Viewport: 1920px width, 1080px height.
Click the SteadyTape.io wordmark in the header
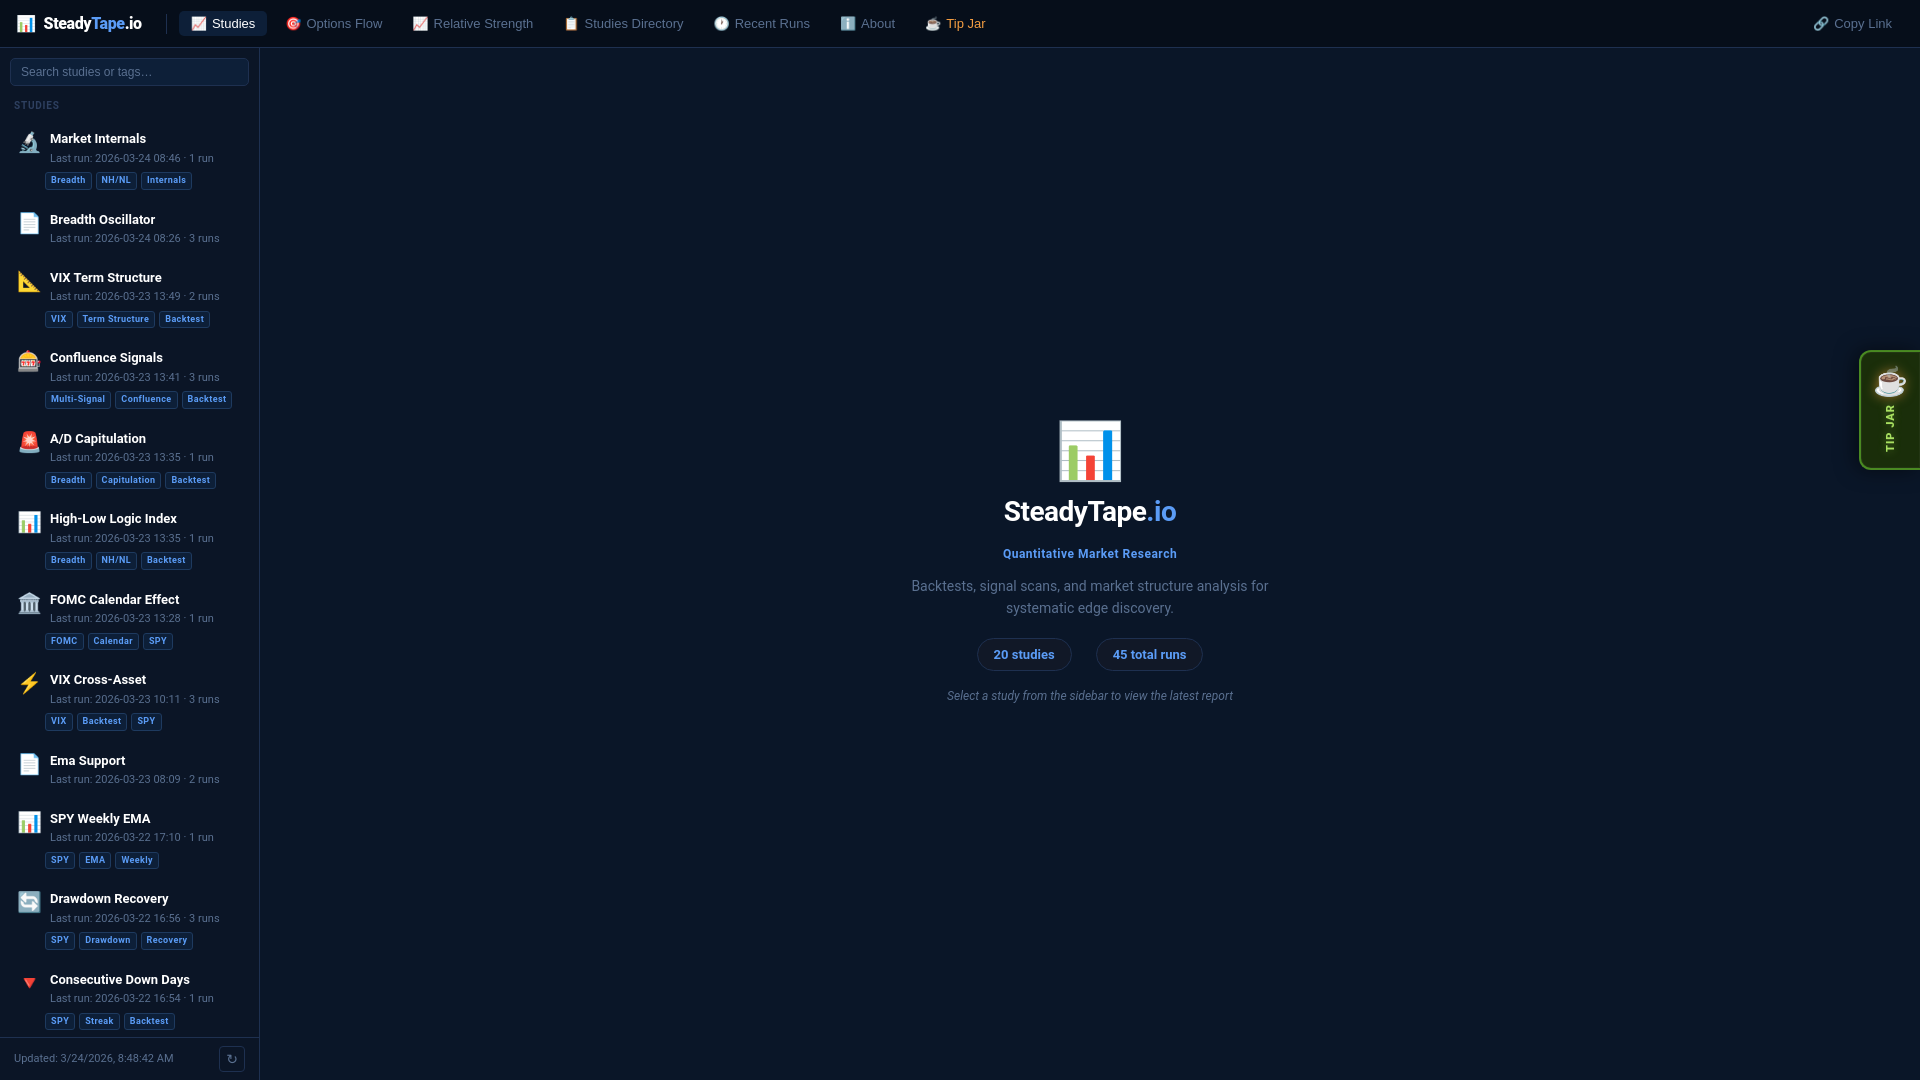pos(93,24)
